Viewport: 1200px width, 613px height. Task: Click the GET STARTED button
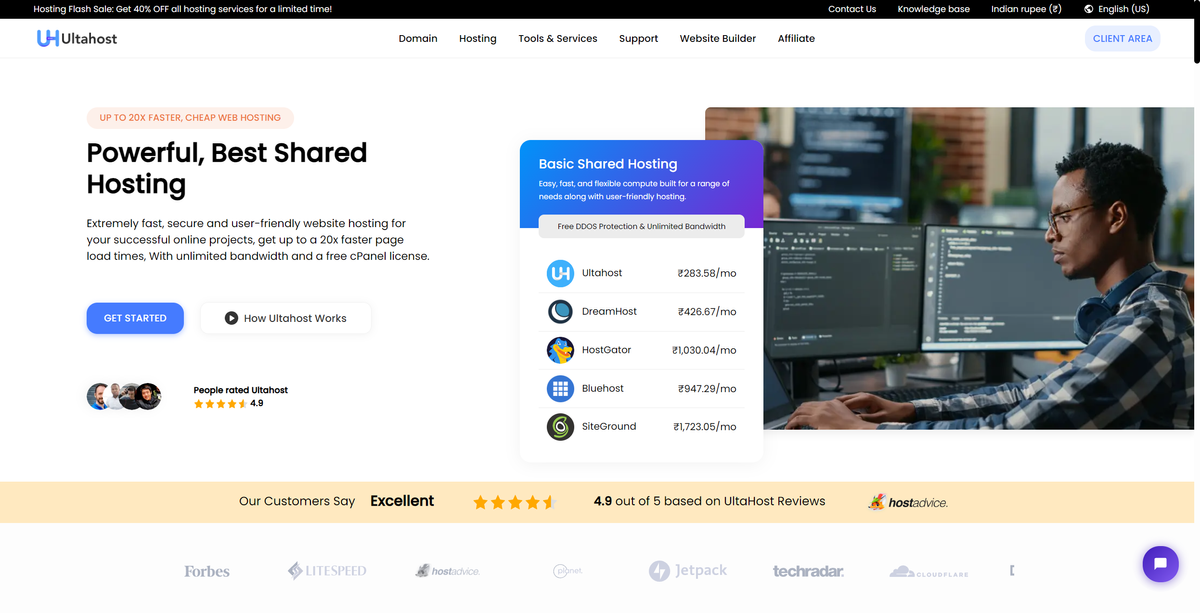pyautogui.click(x=135, y=317)
